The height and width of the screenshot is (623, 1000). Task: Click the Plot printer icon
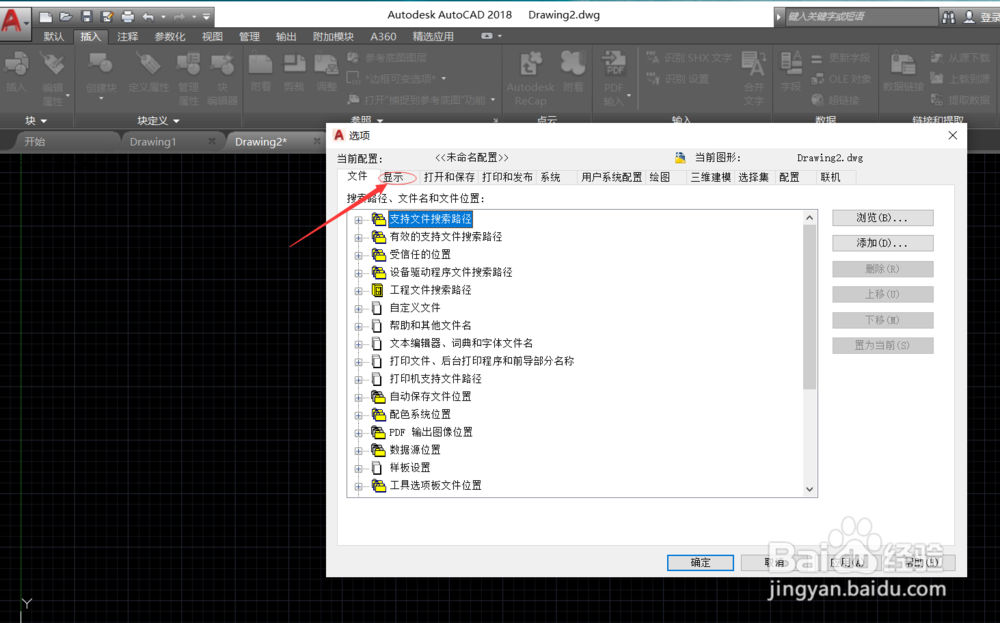[128, 17]
